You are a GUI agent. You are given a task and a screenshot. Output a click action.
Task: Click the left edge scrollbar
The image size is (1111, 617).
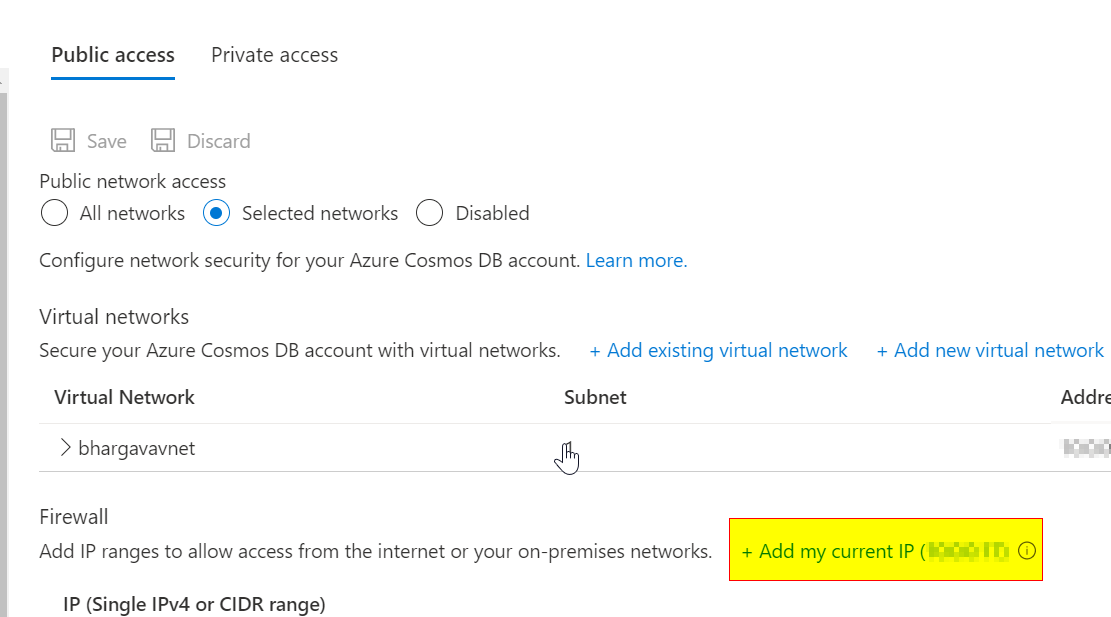(x=5, y=300)
